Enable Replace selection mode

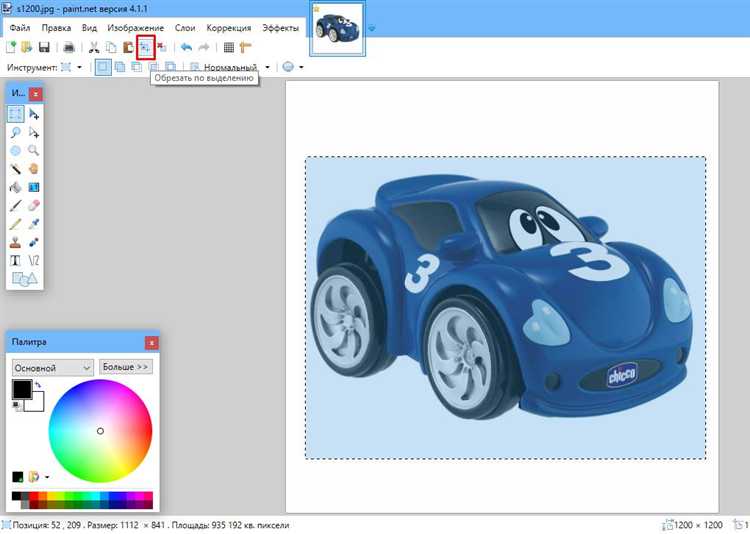point(103,67)
